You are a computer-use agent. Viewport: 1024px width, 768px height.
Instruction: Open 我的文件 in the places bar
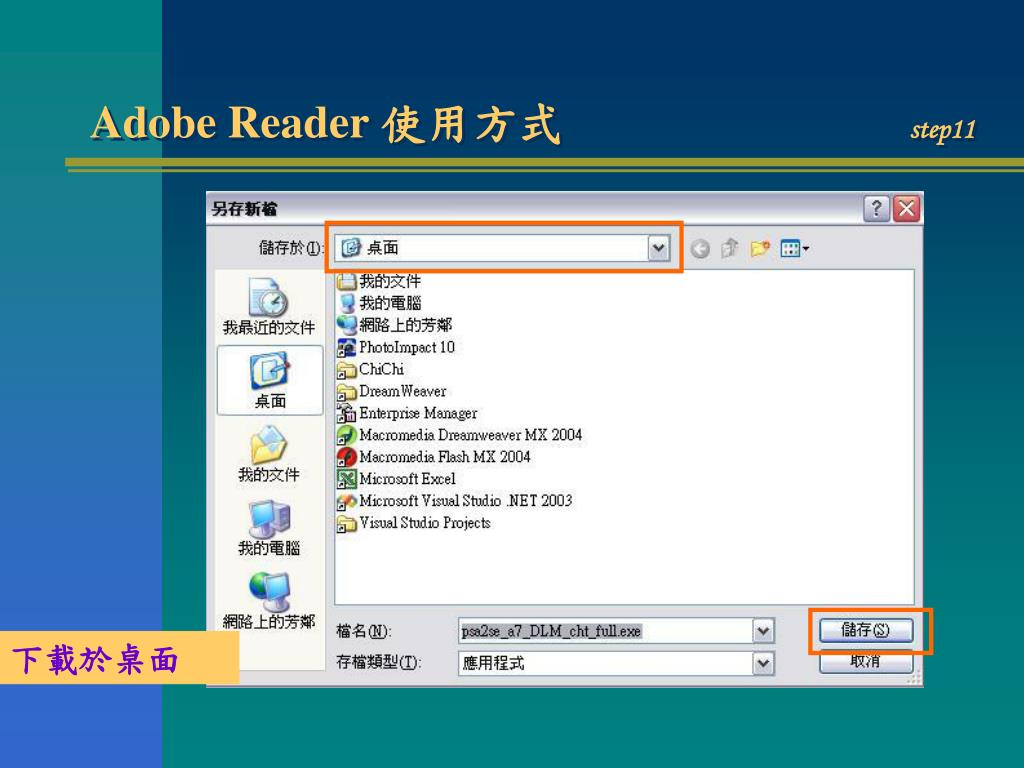(x=268, y=454)
